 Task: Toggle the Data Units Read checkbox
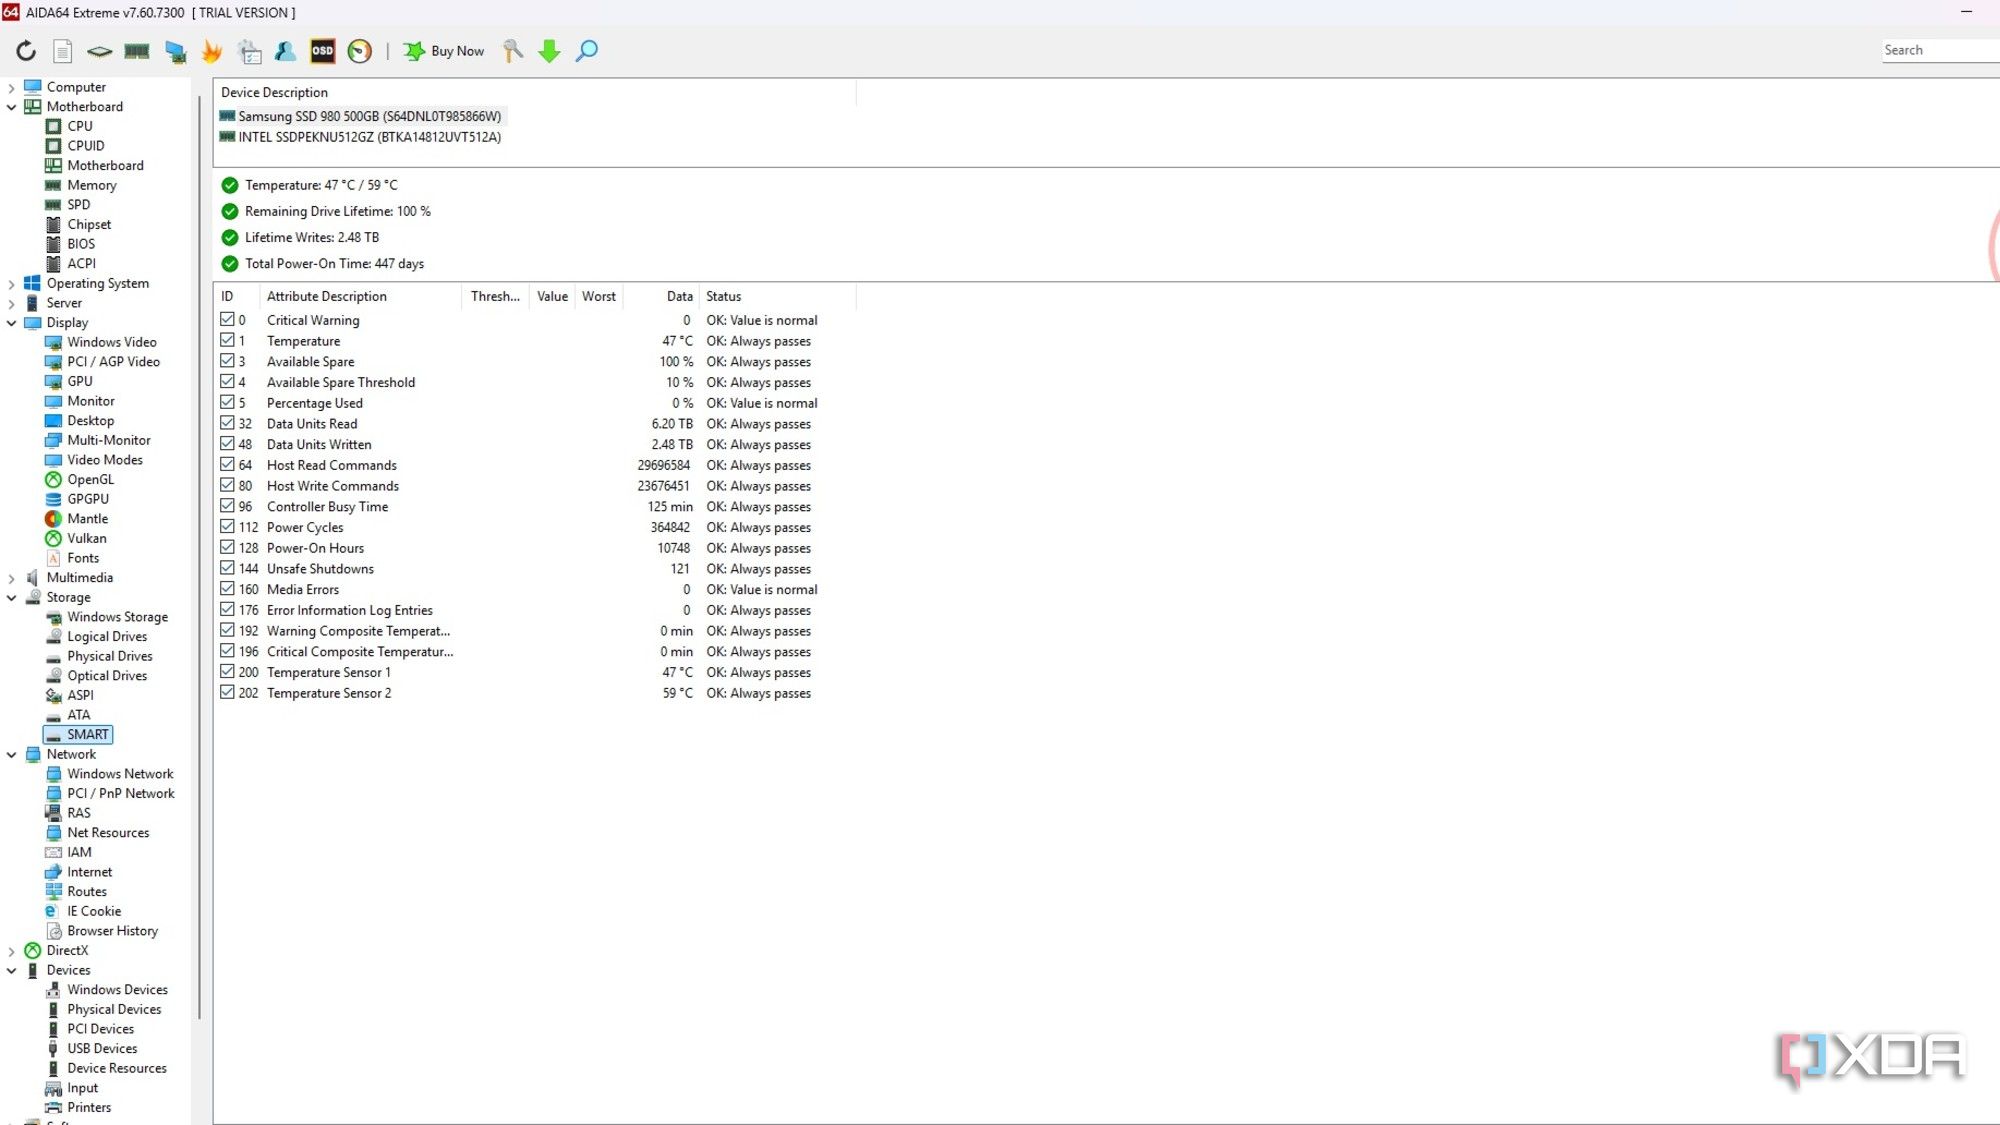coord(227,423)
